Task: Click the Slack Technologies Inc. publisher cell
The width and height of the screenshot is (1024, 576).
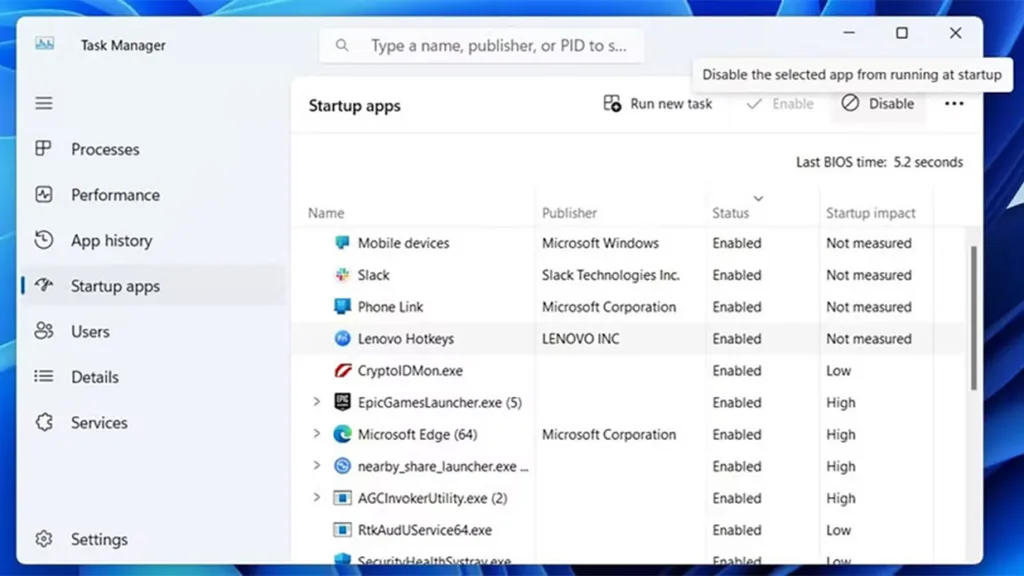Action: 611,275
